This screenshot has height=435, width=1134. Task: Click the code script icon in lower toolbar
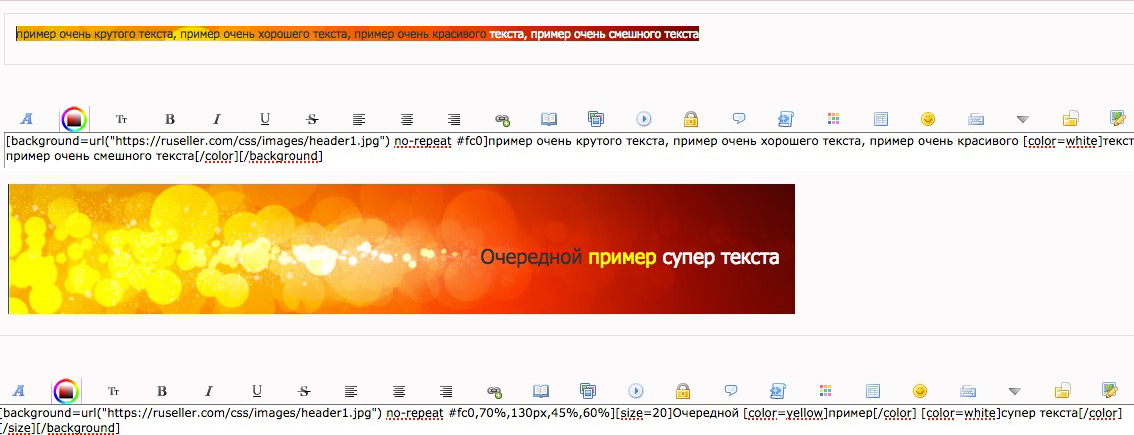point(778,391)
